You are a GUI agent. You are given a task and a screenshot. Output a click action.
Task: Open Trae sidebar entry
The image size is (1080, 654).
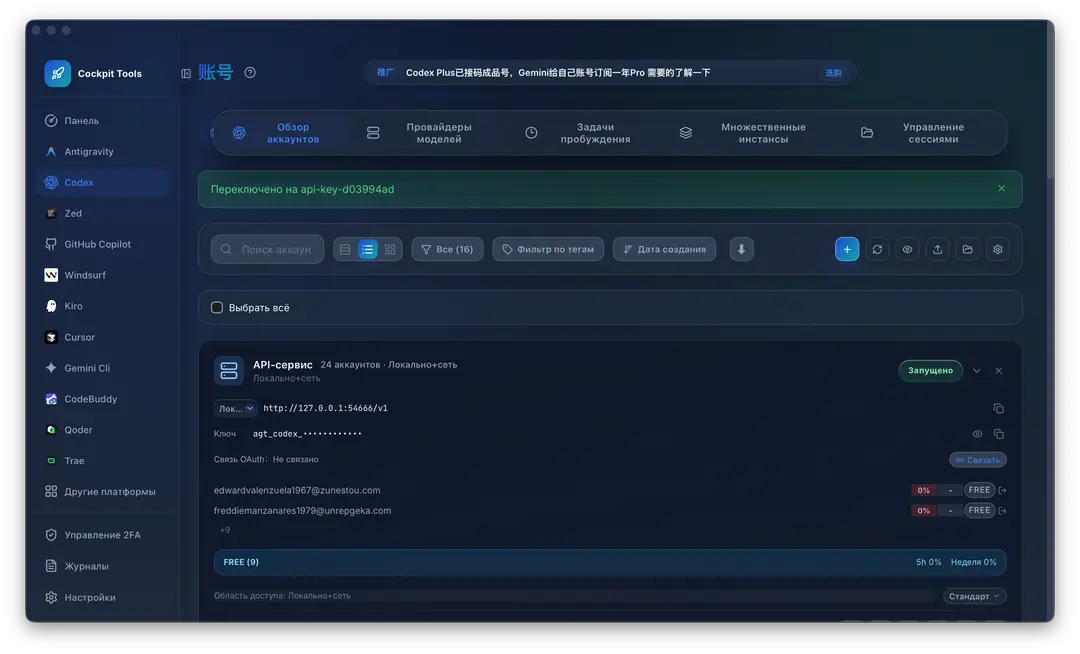click(x=102, y=461)
